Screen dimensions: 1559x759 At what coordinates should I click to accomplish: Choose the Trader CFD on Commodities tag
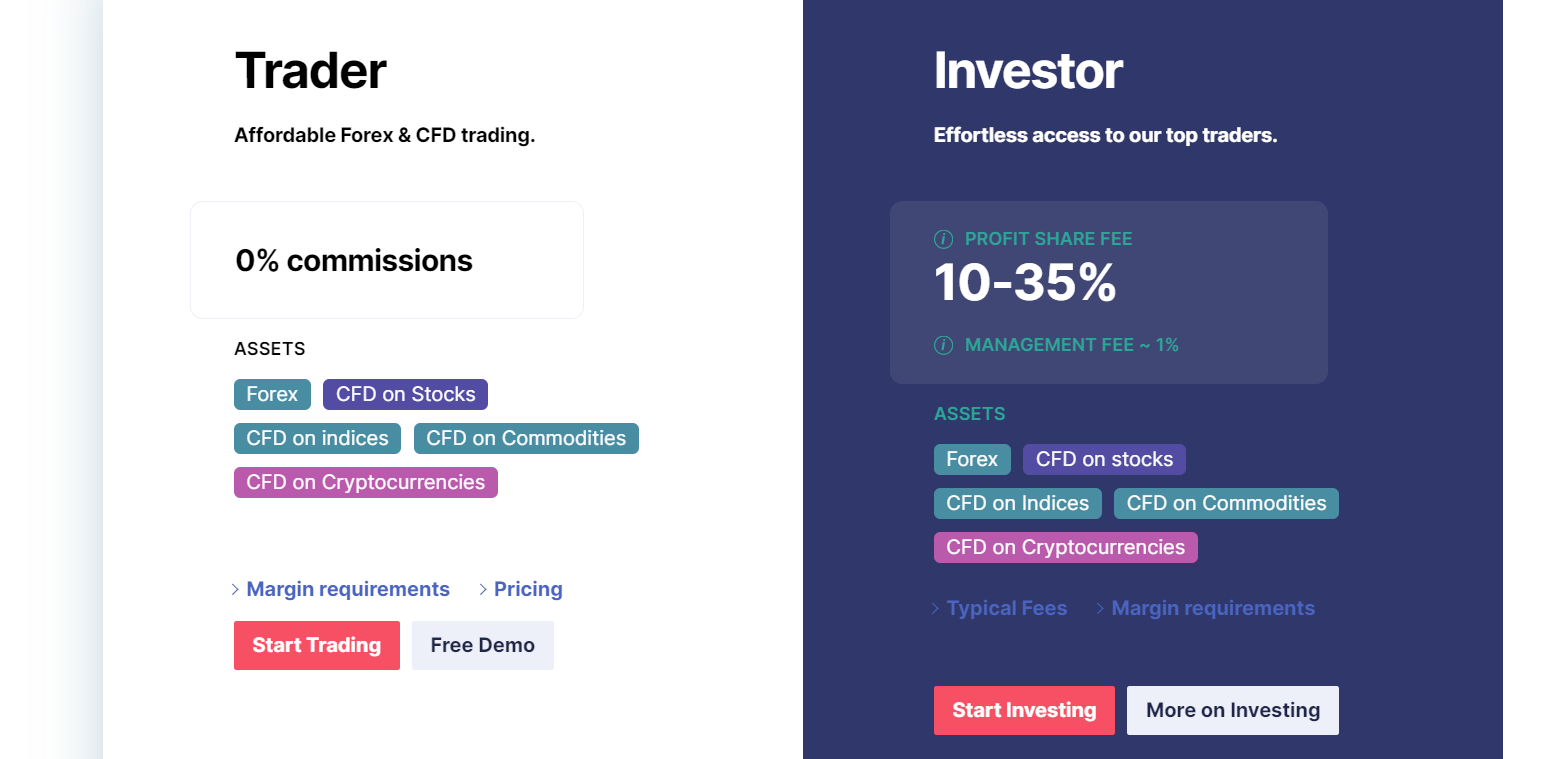[x=526, y=438]
